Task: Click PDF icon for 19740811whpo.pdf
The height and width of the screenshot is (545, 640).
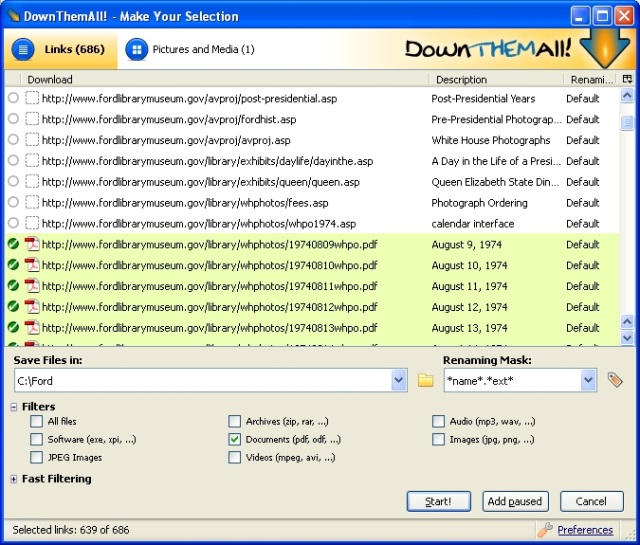Action: (x=32, y=286)
